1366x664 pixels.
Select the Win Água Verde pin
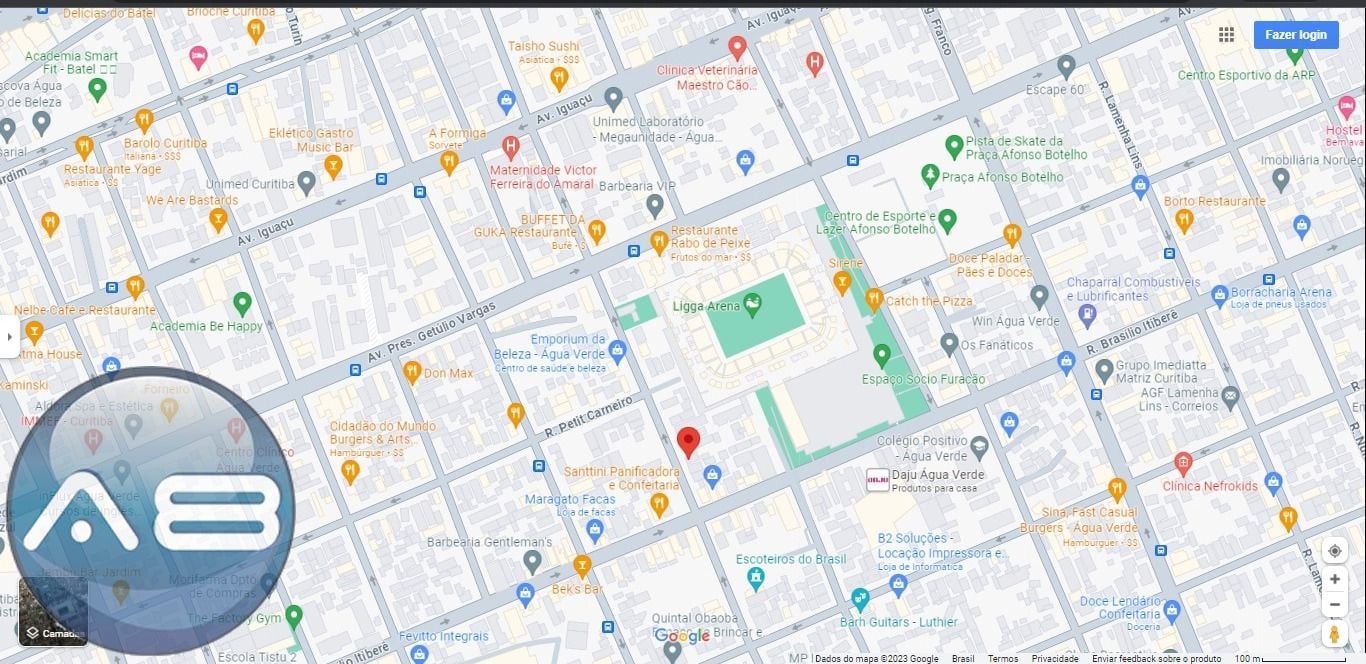click(1039, 296)
